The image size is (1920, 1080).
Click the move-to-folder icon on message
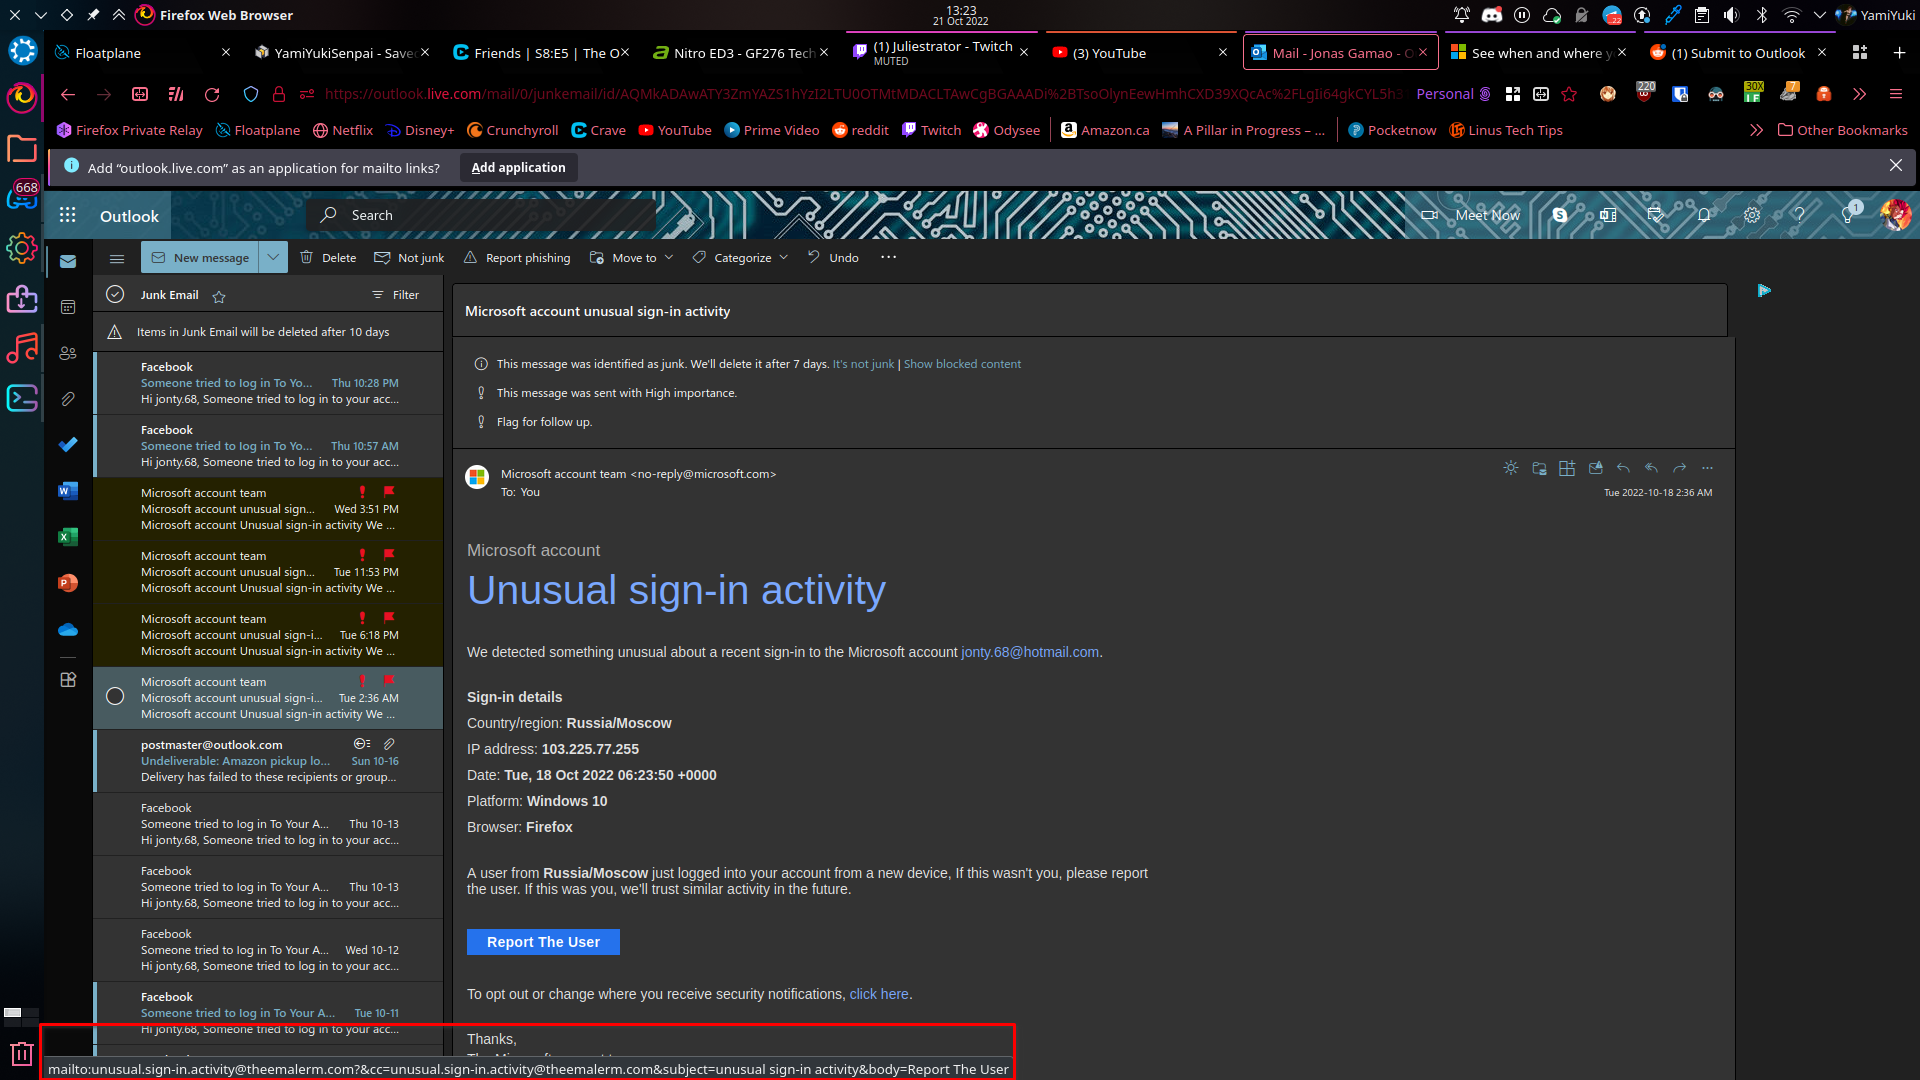click(1539, 468)
